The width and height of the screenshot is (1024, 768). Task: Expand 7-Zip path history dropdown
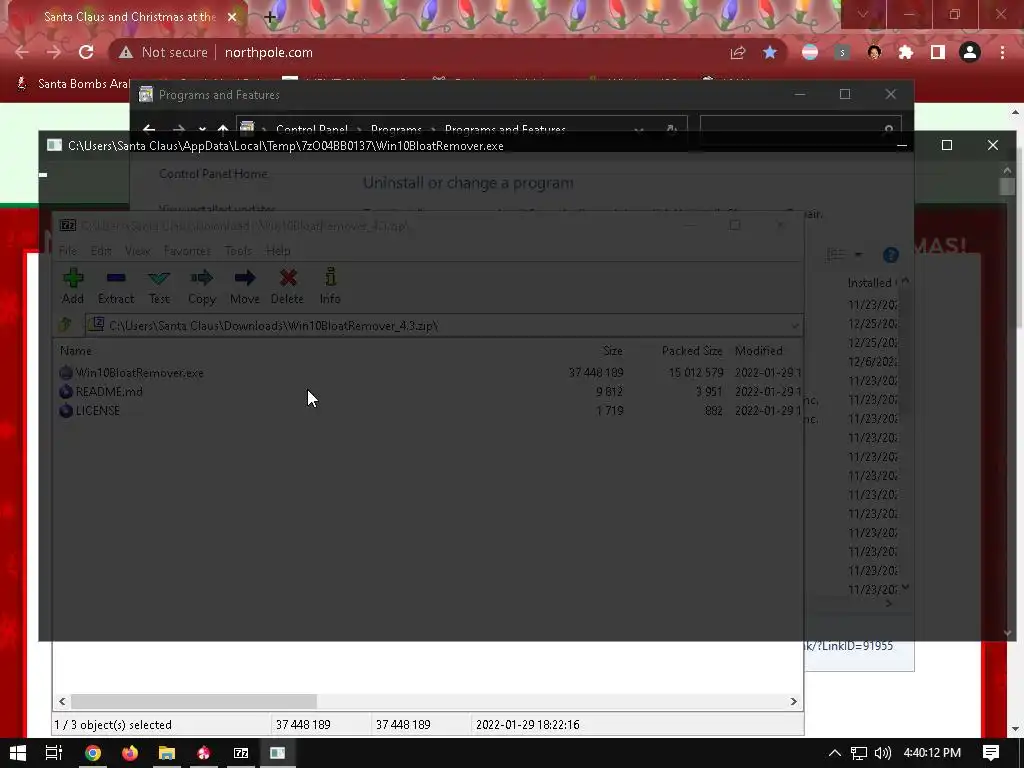pyautogui.click(x=794, y=325)
